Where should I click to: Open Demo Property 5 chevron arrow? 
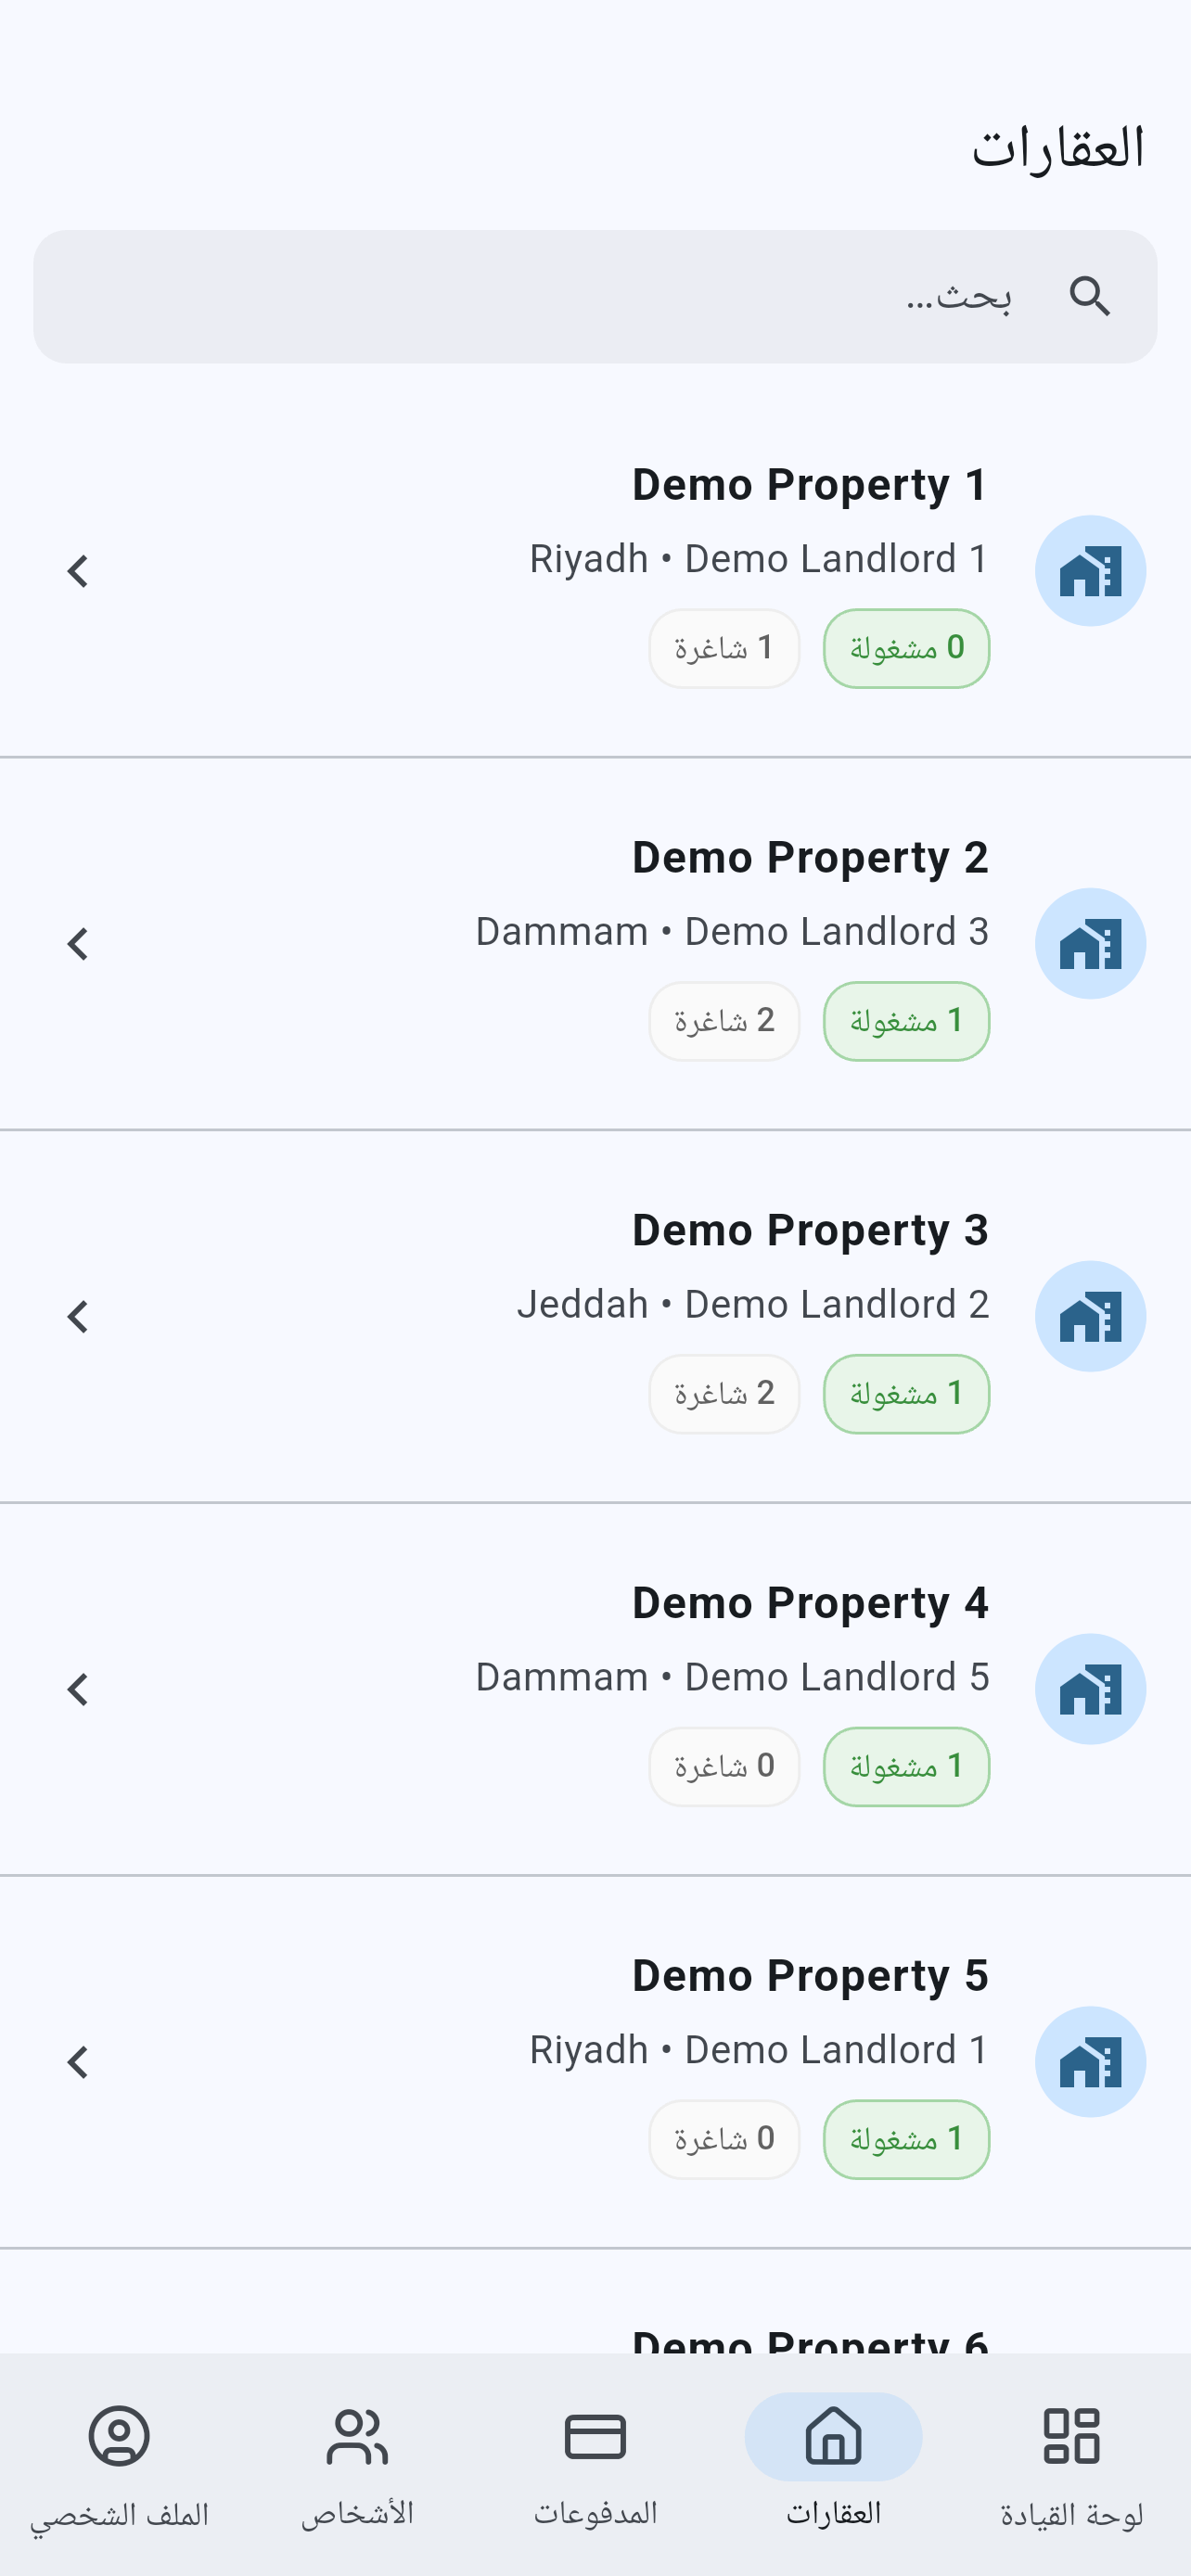pos(77,2062)
